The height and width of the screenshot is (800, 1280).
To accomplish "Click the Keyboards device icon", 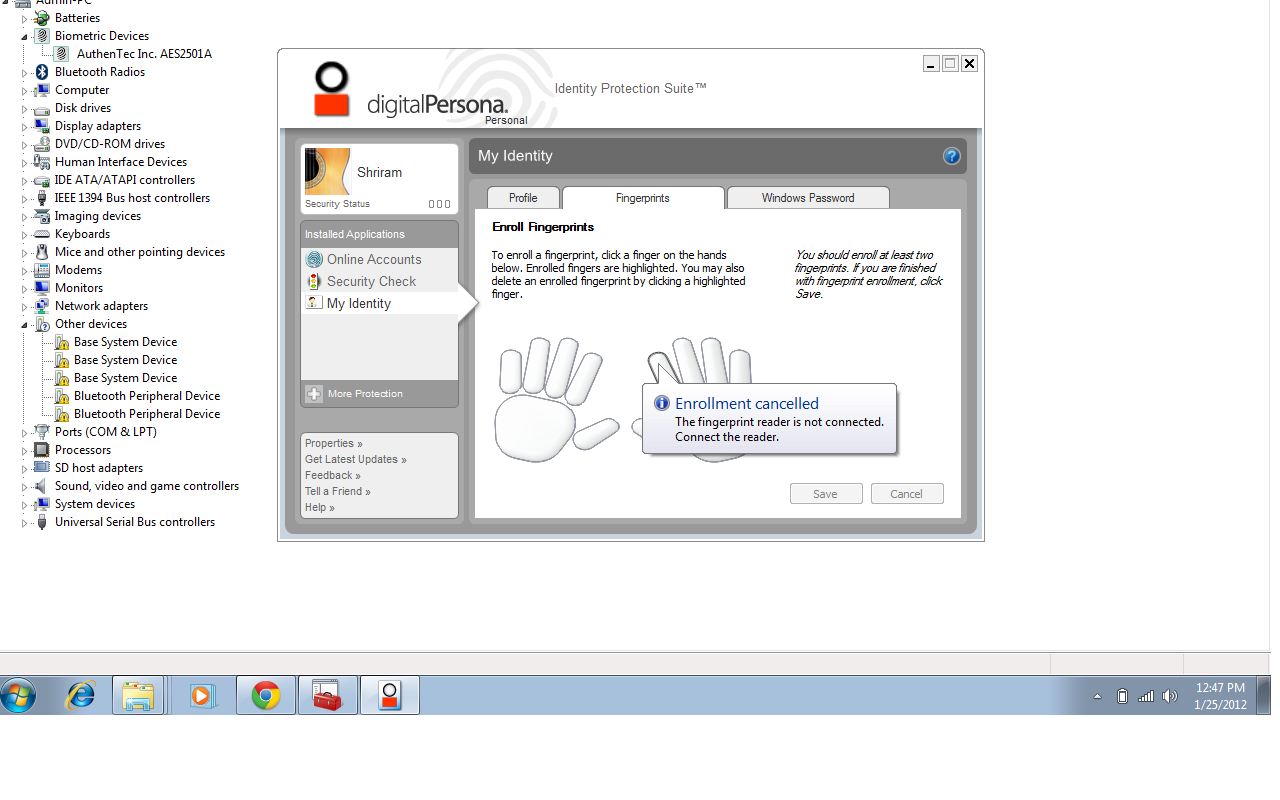I will click(x=42, y=234).
